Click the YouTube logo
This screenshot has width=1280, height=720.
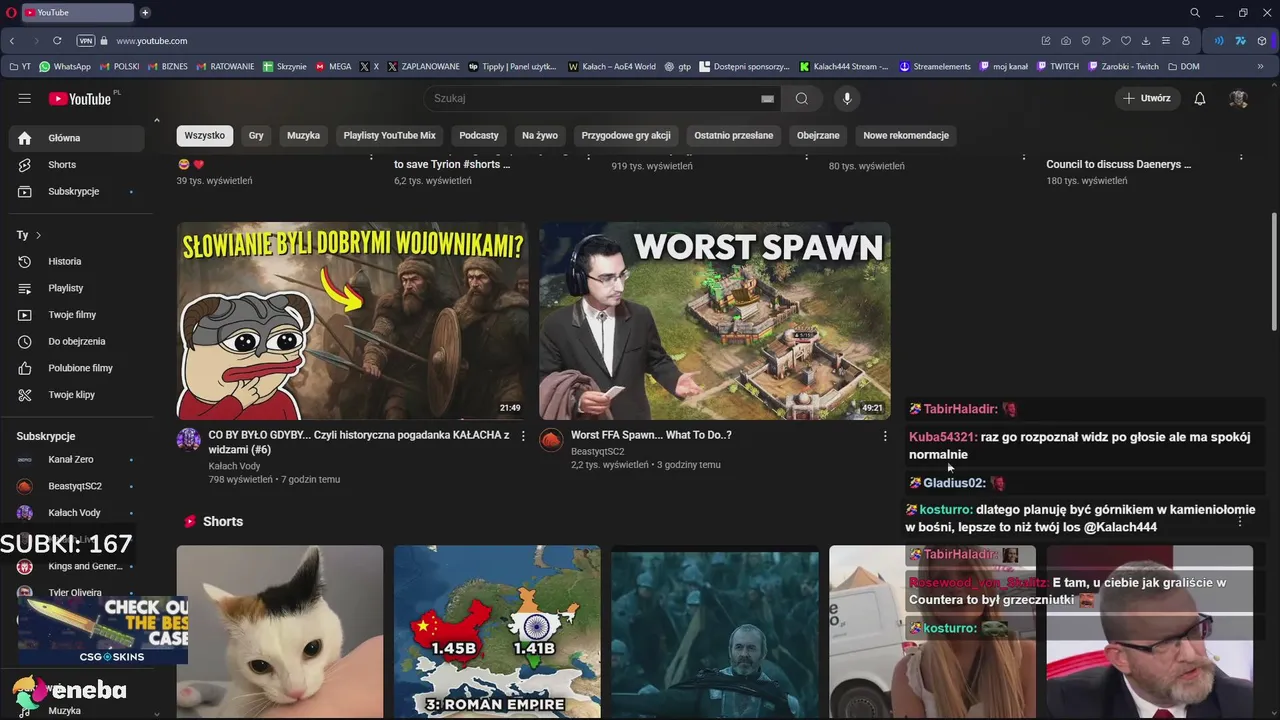[x=80, y=98]
